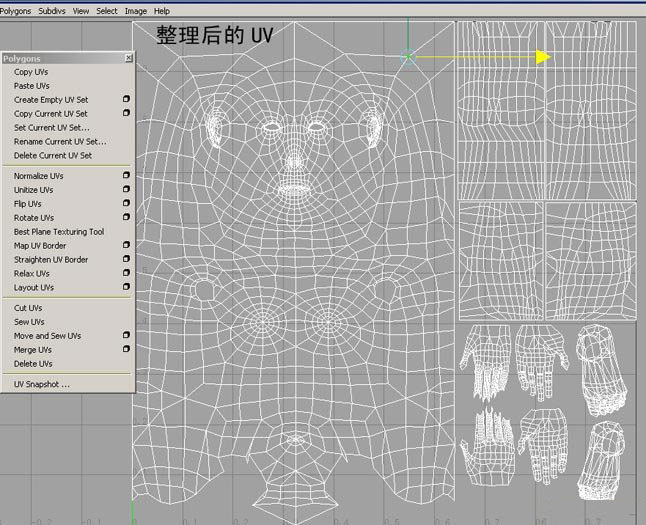Open options box for Flip UVs
646x525 pixels.
coord(126,203)
